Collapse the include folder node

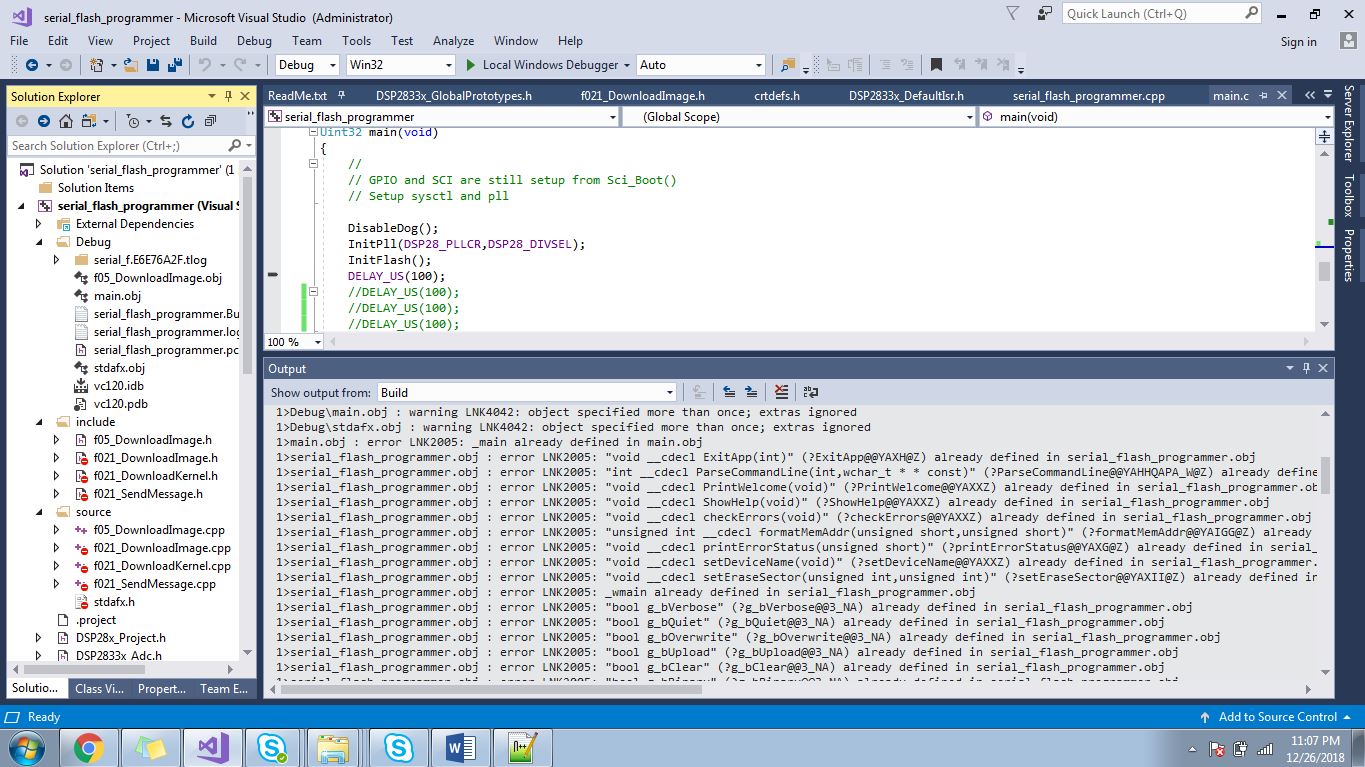[x=39, y=422]
